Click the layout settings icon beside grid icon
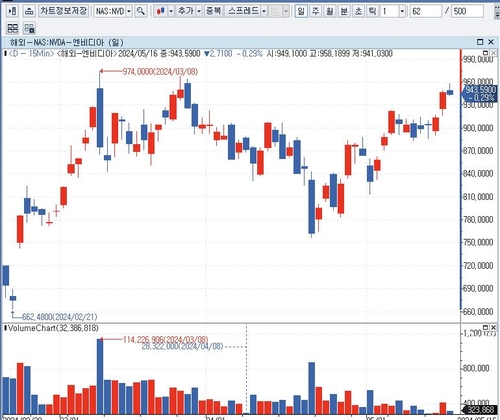This screenshot has height=420, width=500. tap(29, 28)
